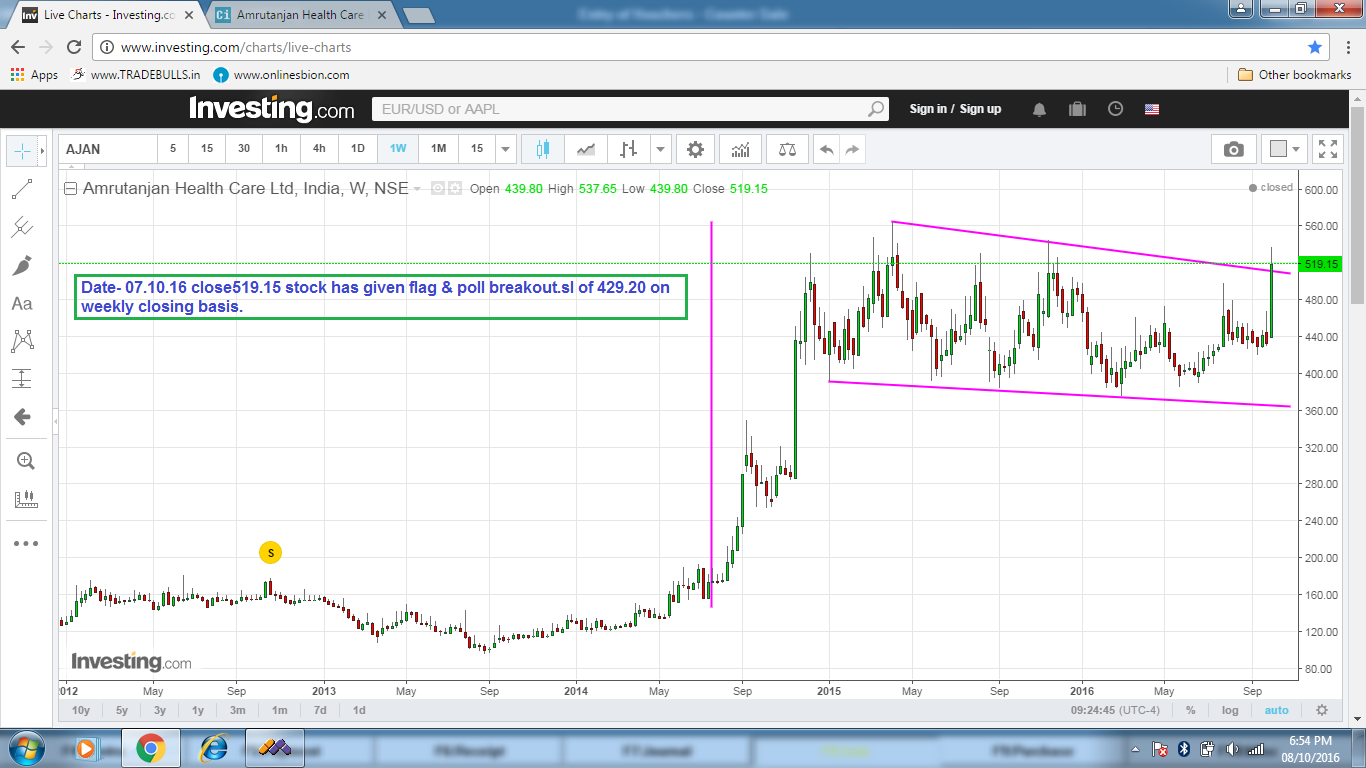Select the 30 minute interval

(x=244, y=149)
